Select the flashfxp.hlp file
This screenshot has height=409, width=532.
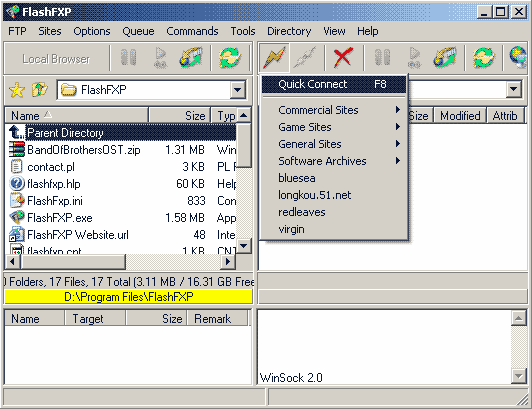coord(121,184)
